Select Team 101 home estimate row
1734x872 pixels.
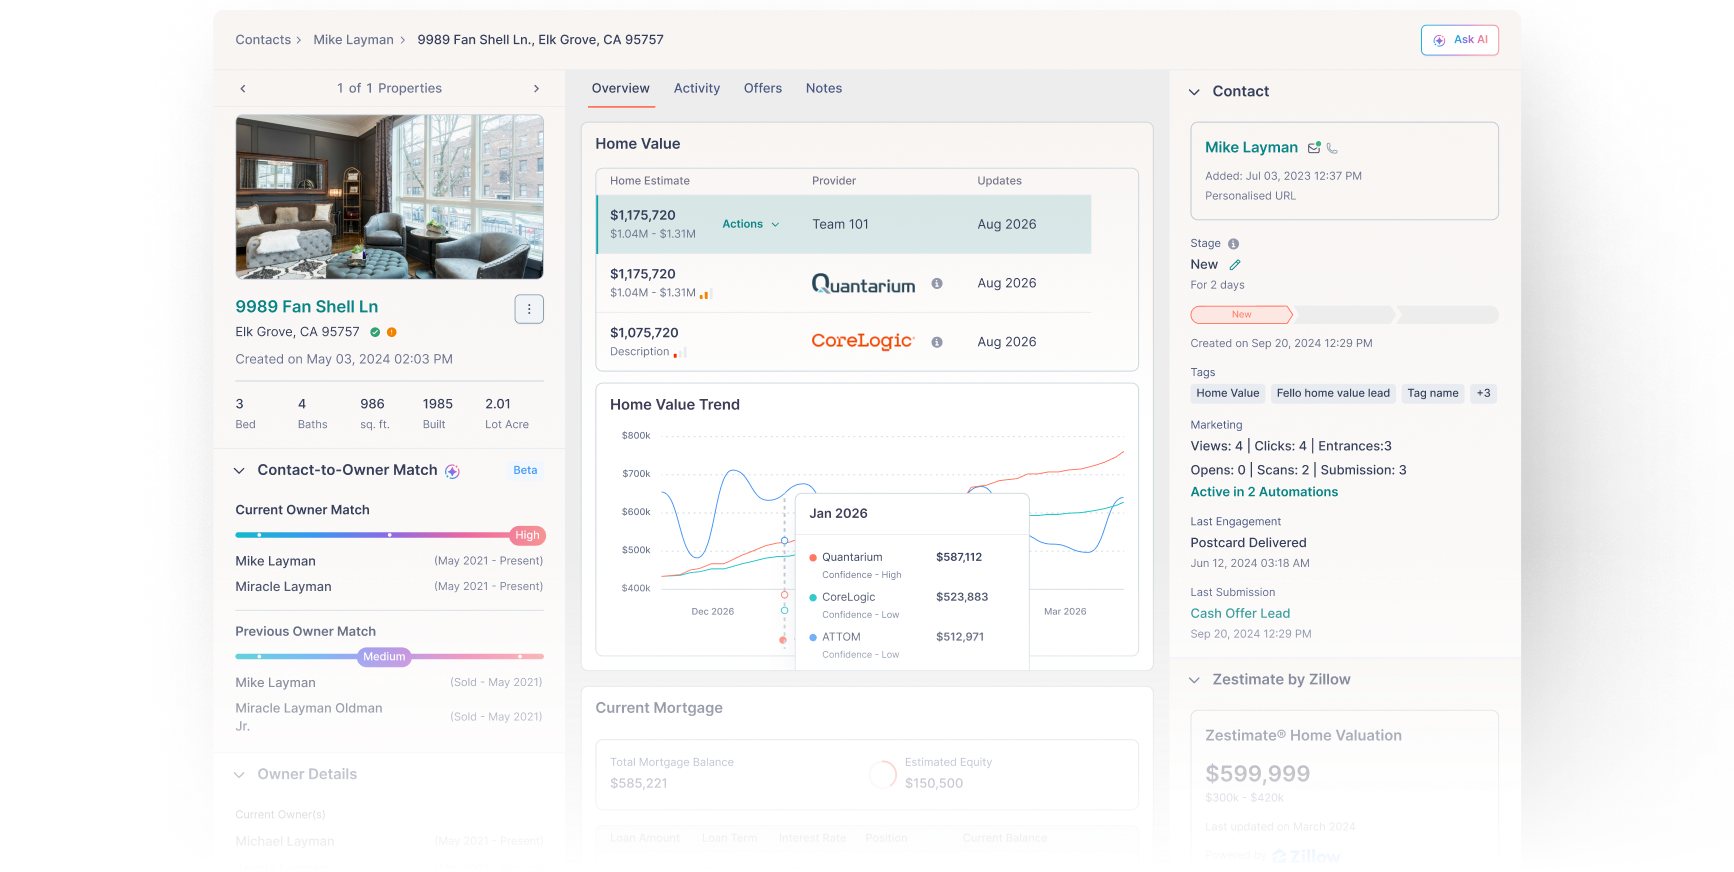pyautogui.click(x=844, y=224)
